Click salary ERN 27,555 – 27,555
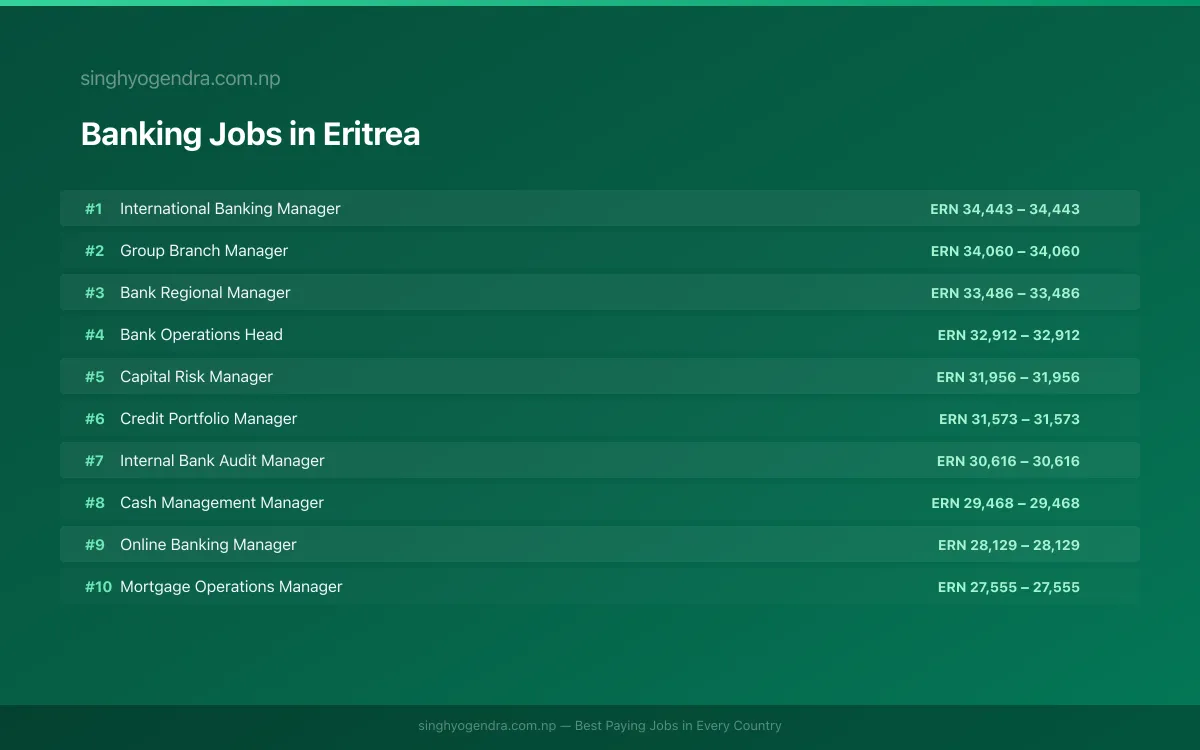 (x=1009, y=587)
